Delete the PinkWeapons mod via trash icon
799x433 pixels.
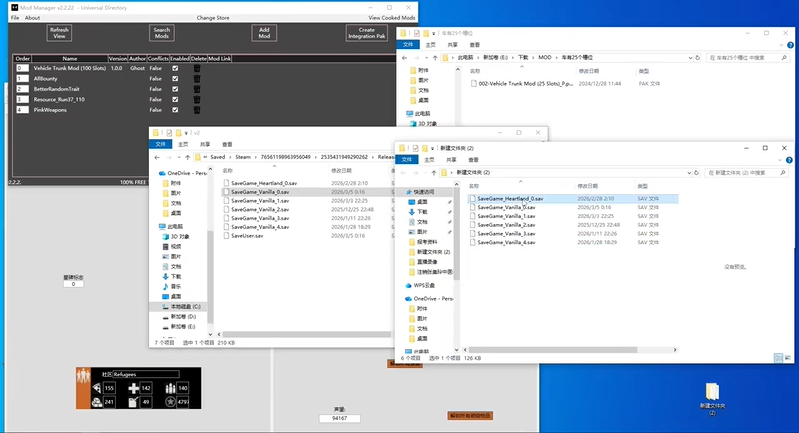point(197,110)
